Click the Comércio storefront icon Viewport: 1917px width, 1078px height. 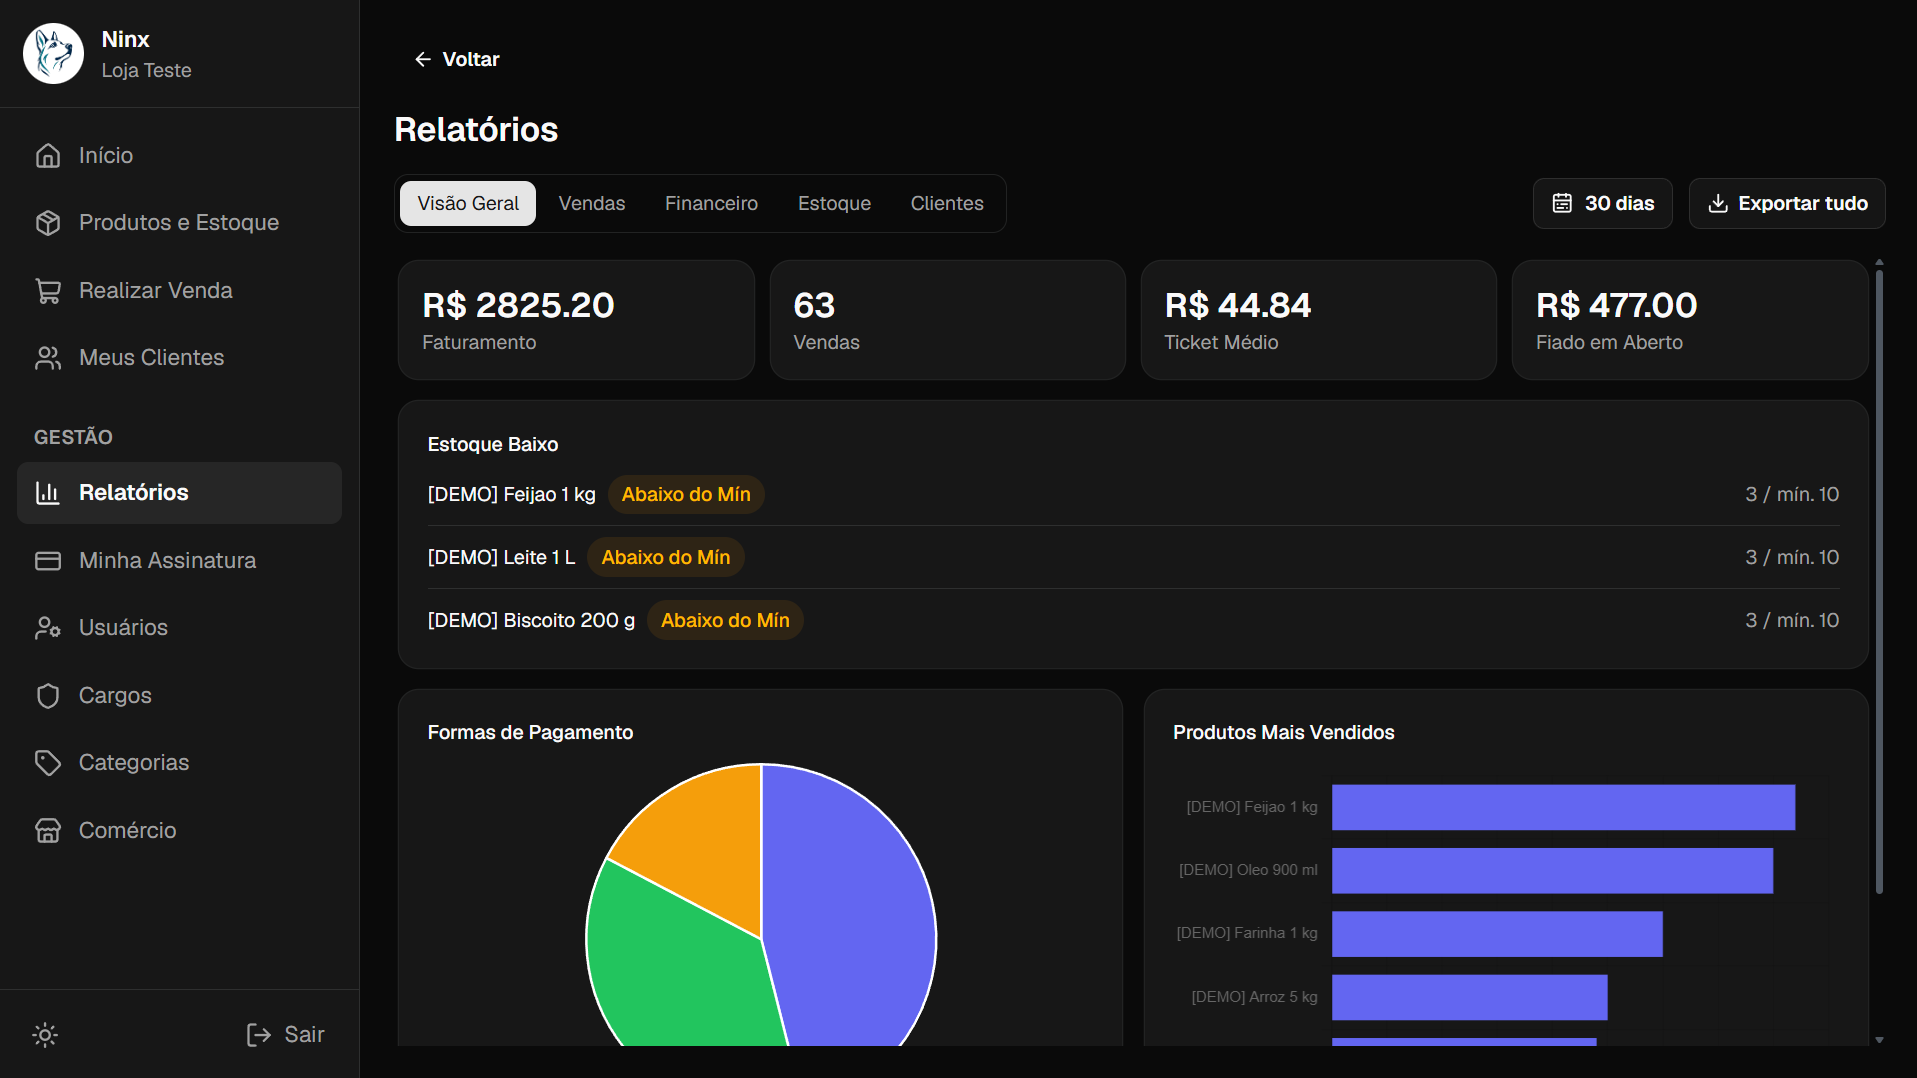point(48,831)
